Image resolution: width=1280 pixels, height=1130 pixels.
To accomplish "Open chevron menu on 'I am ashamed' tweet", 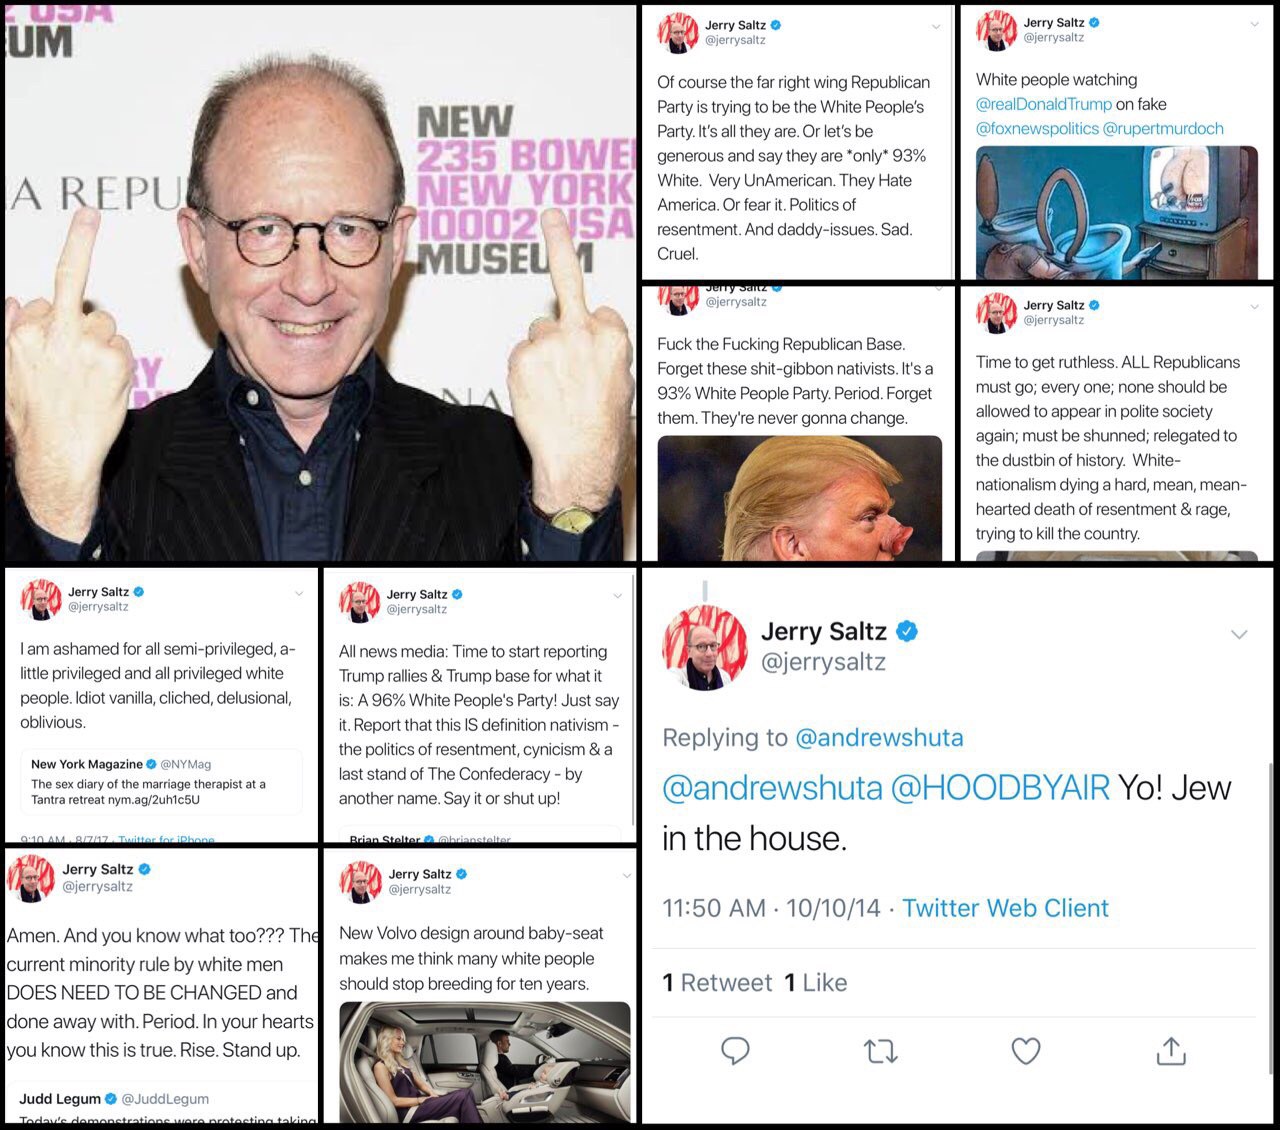I will click(298, 594).
